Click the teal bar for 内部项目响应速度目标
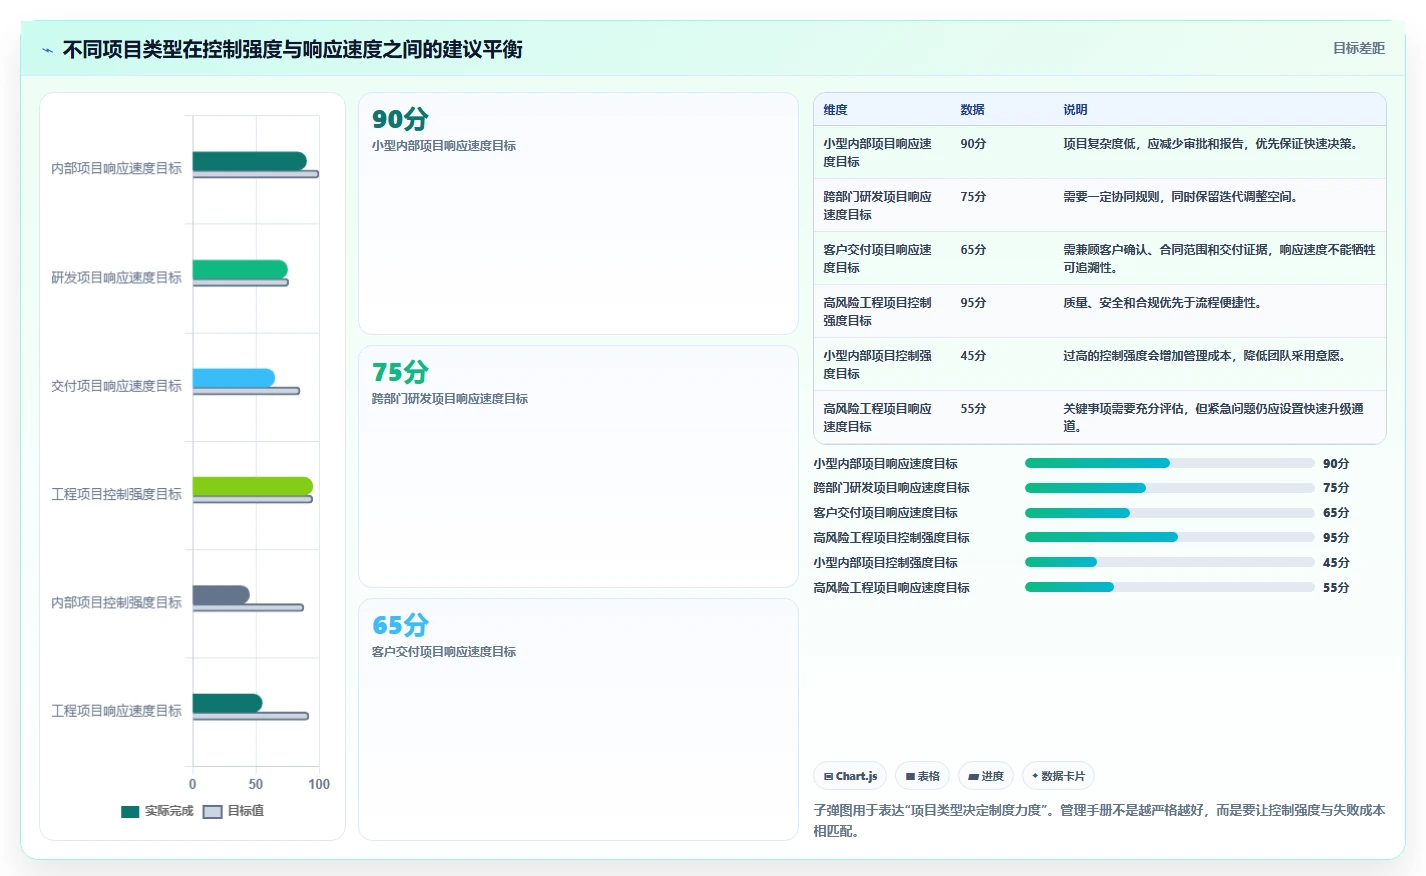 (250, 161)
